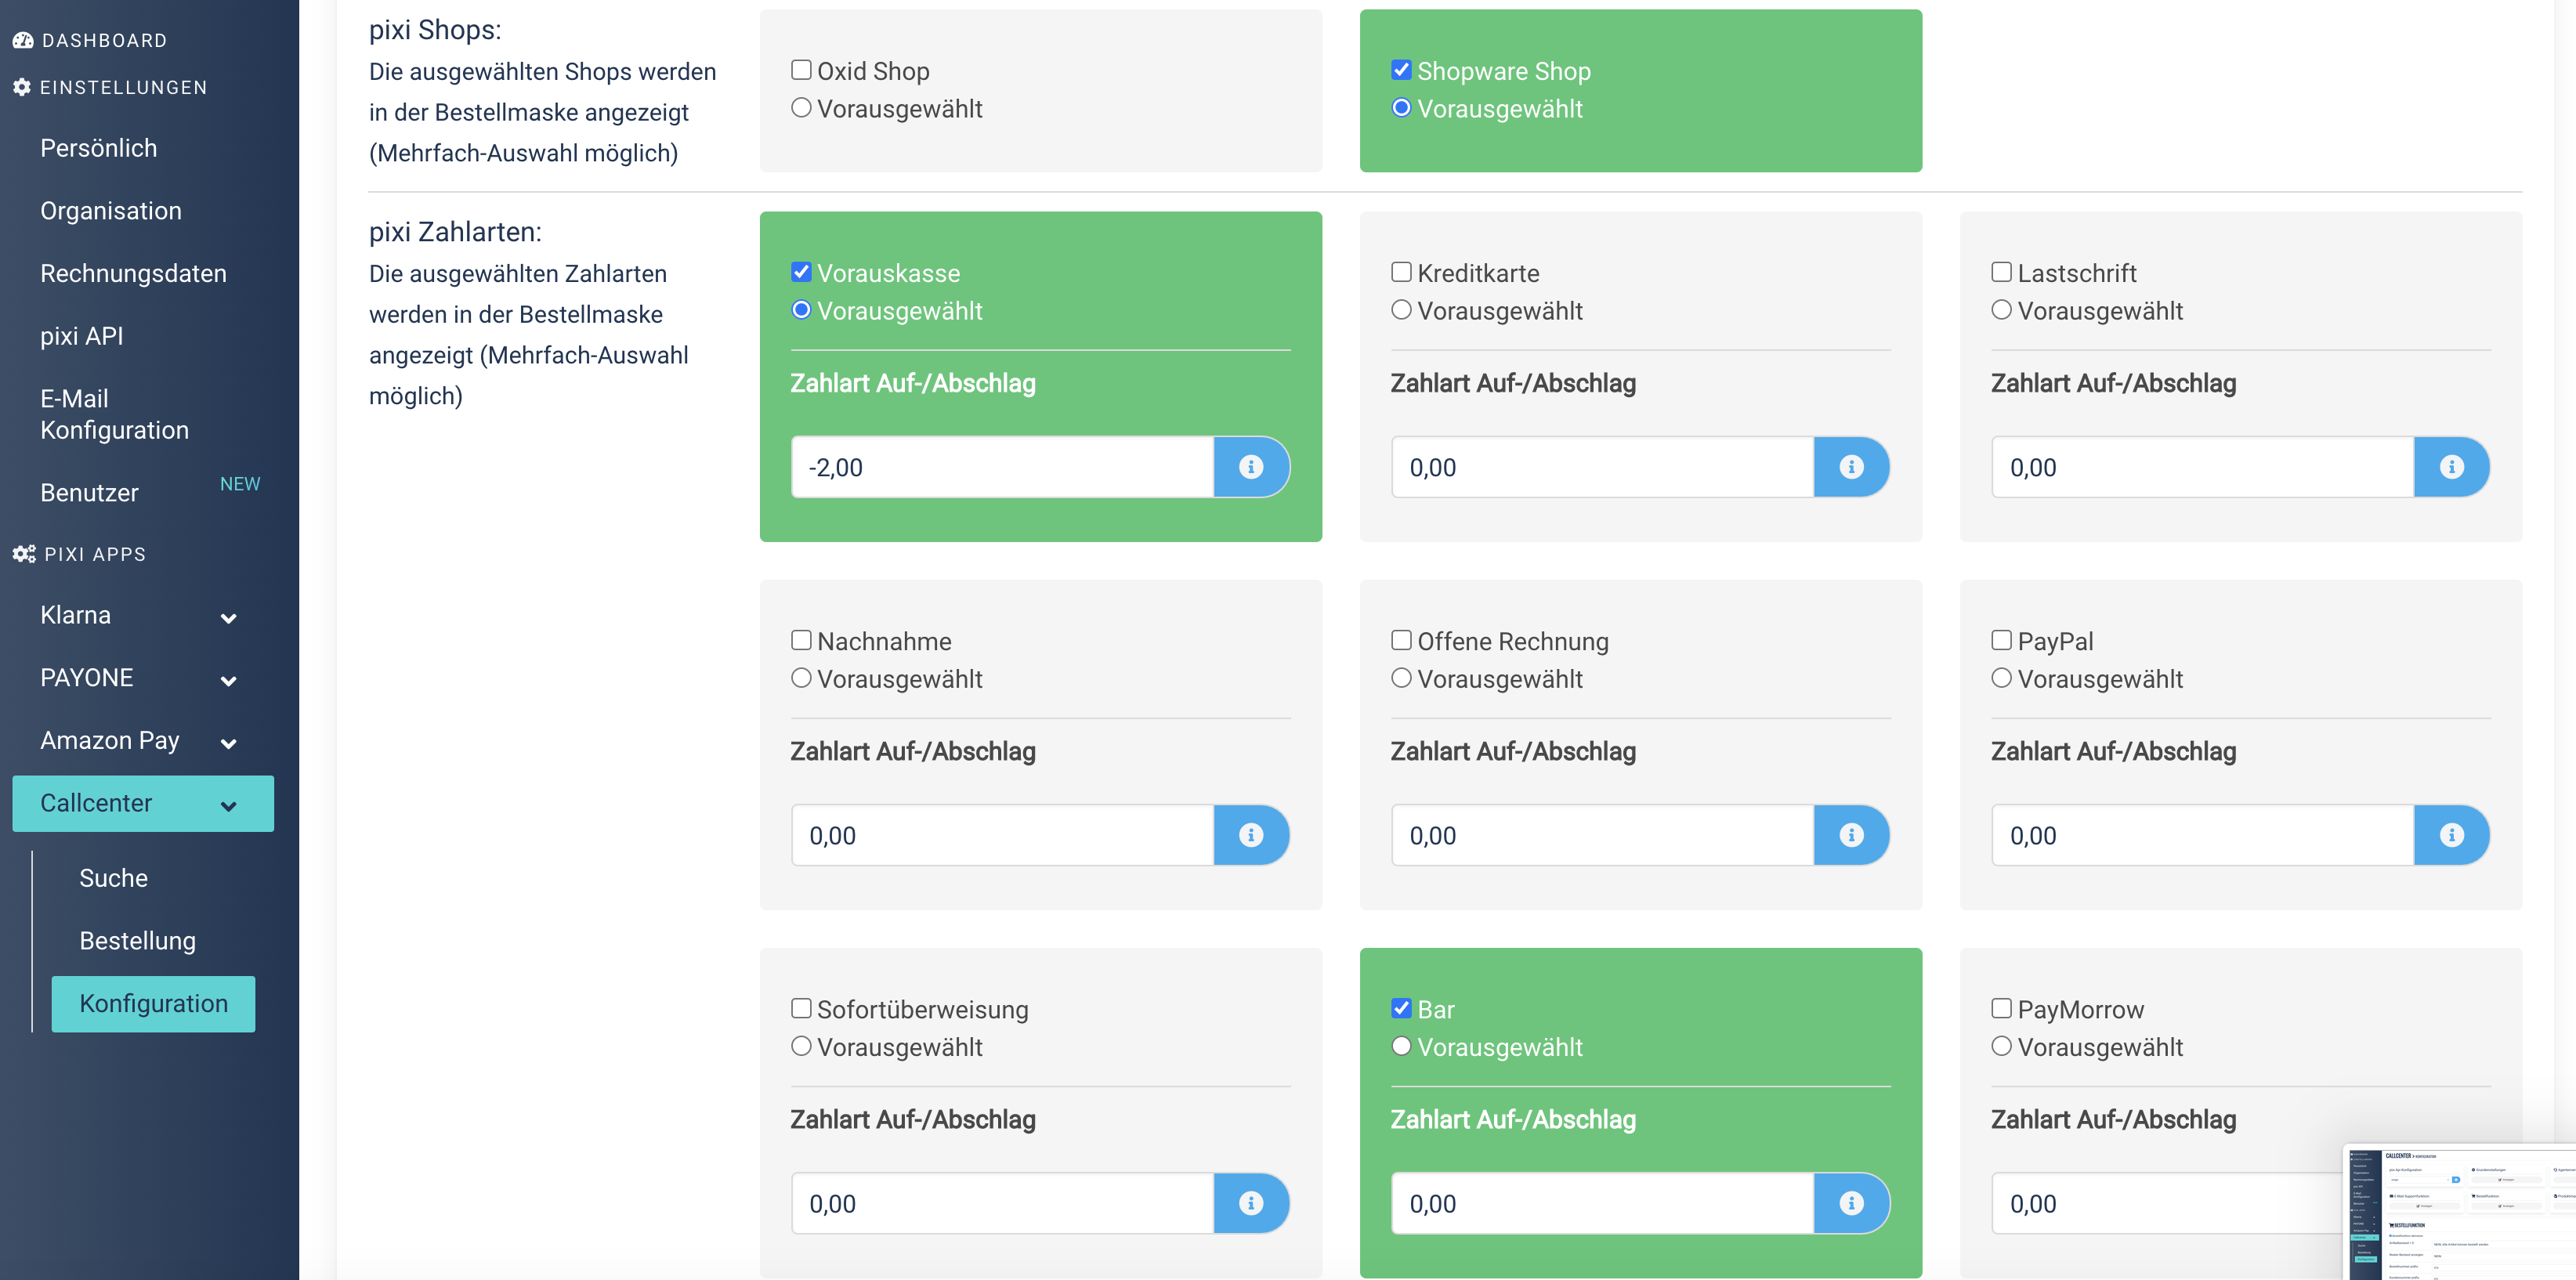The image size is (2576, 1280).
Task: Open the pixi API menu entry
Action: pos(82,336)
